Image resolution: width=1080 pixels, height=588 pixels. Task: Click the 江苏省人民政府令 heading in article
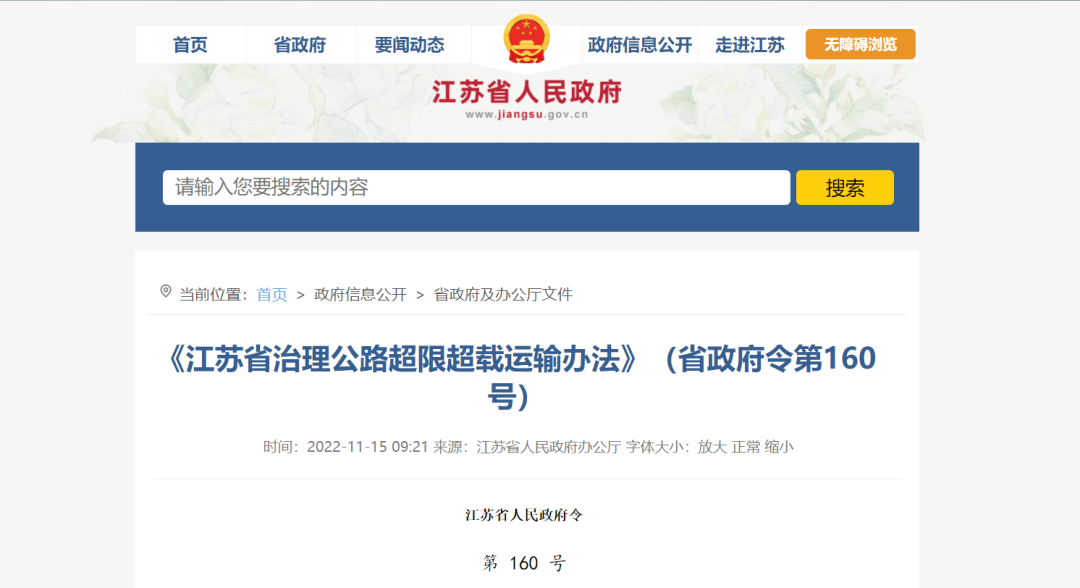523,515
